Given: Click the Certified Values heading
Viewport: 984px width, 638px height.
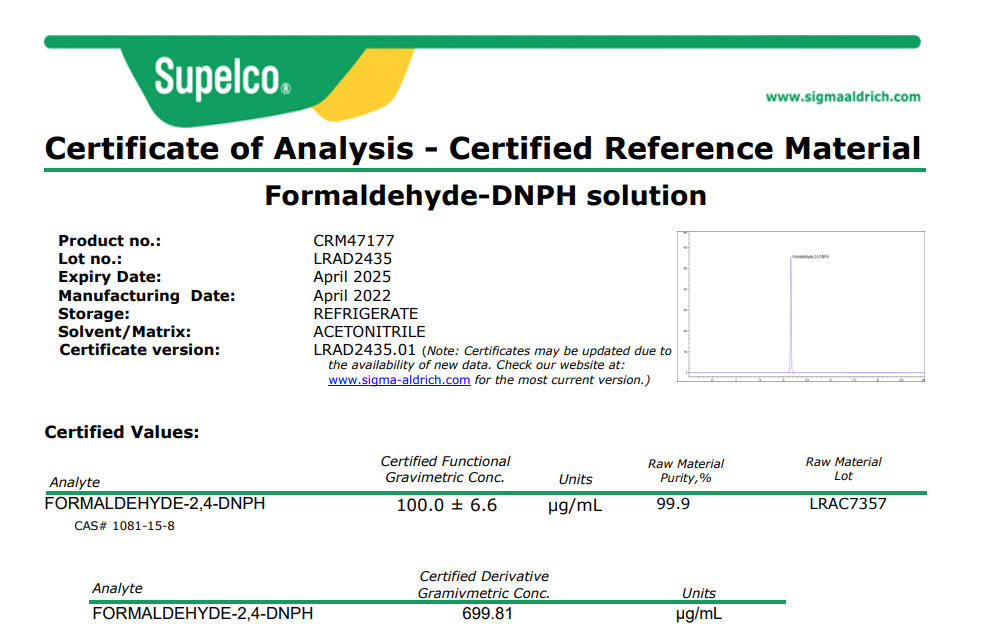Looking at the screenshot, I should [122, 432].
